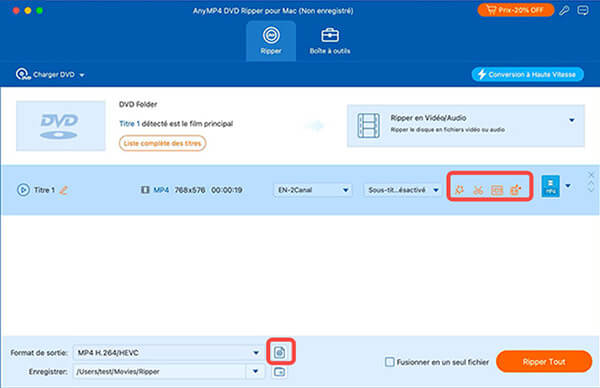Open custom profile settings icon
The height and width of the screenshot is (388, 600).
click(x=280, y=352)
